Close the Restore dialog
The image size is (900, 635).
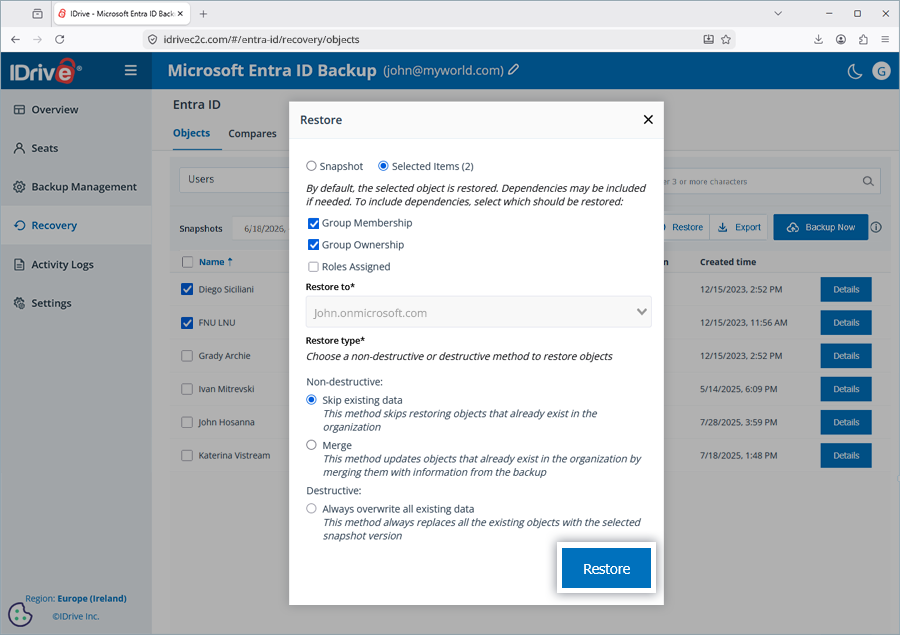coord(648,119)
